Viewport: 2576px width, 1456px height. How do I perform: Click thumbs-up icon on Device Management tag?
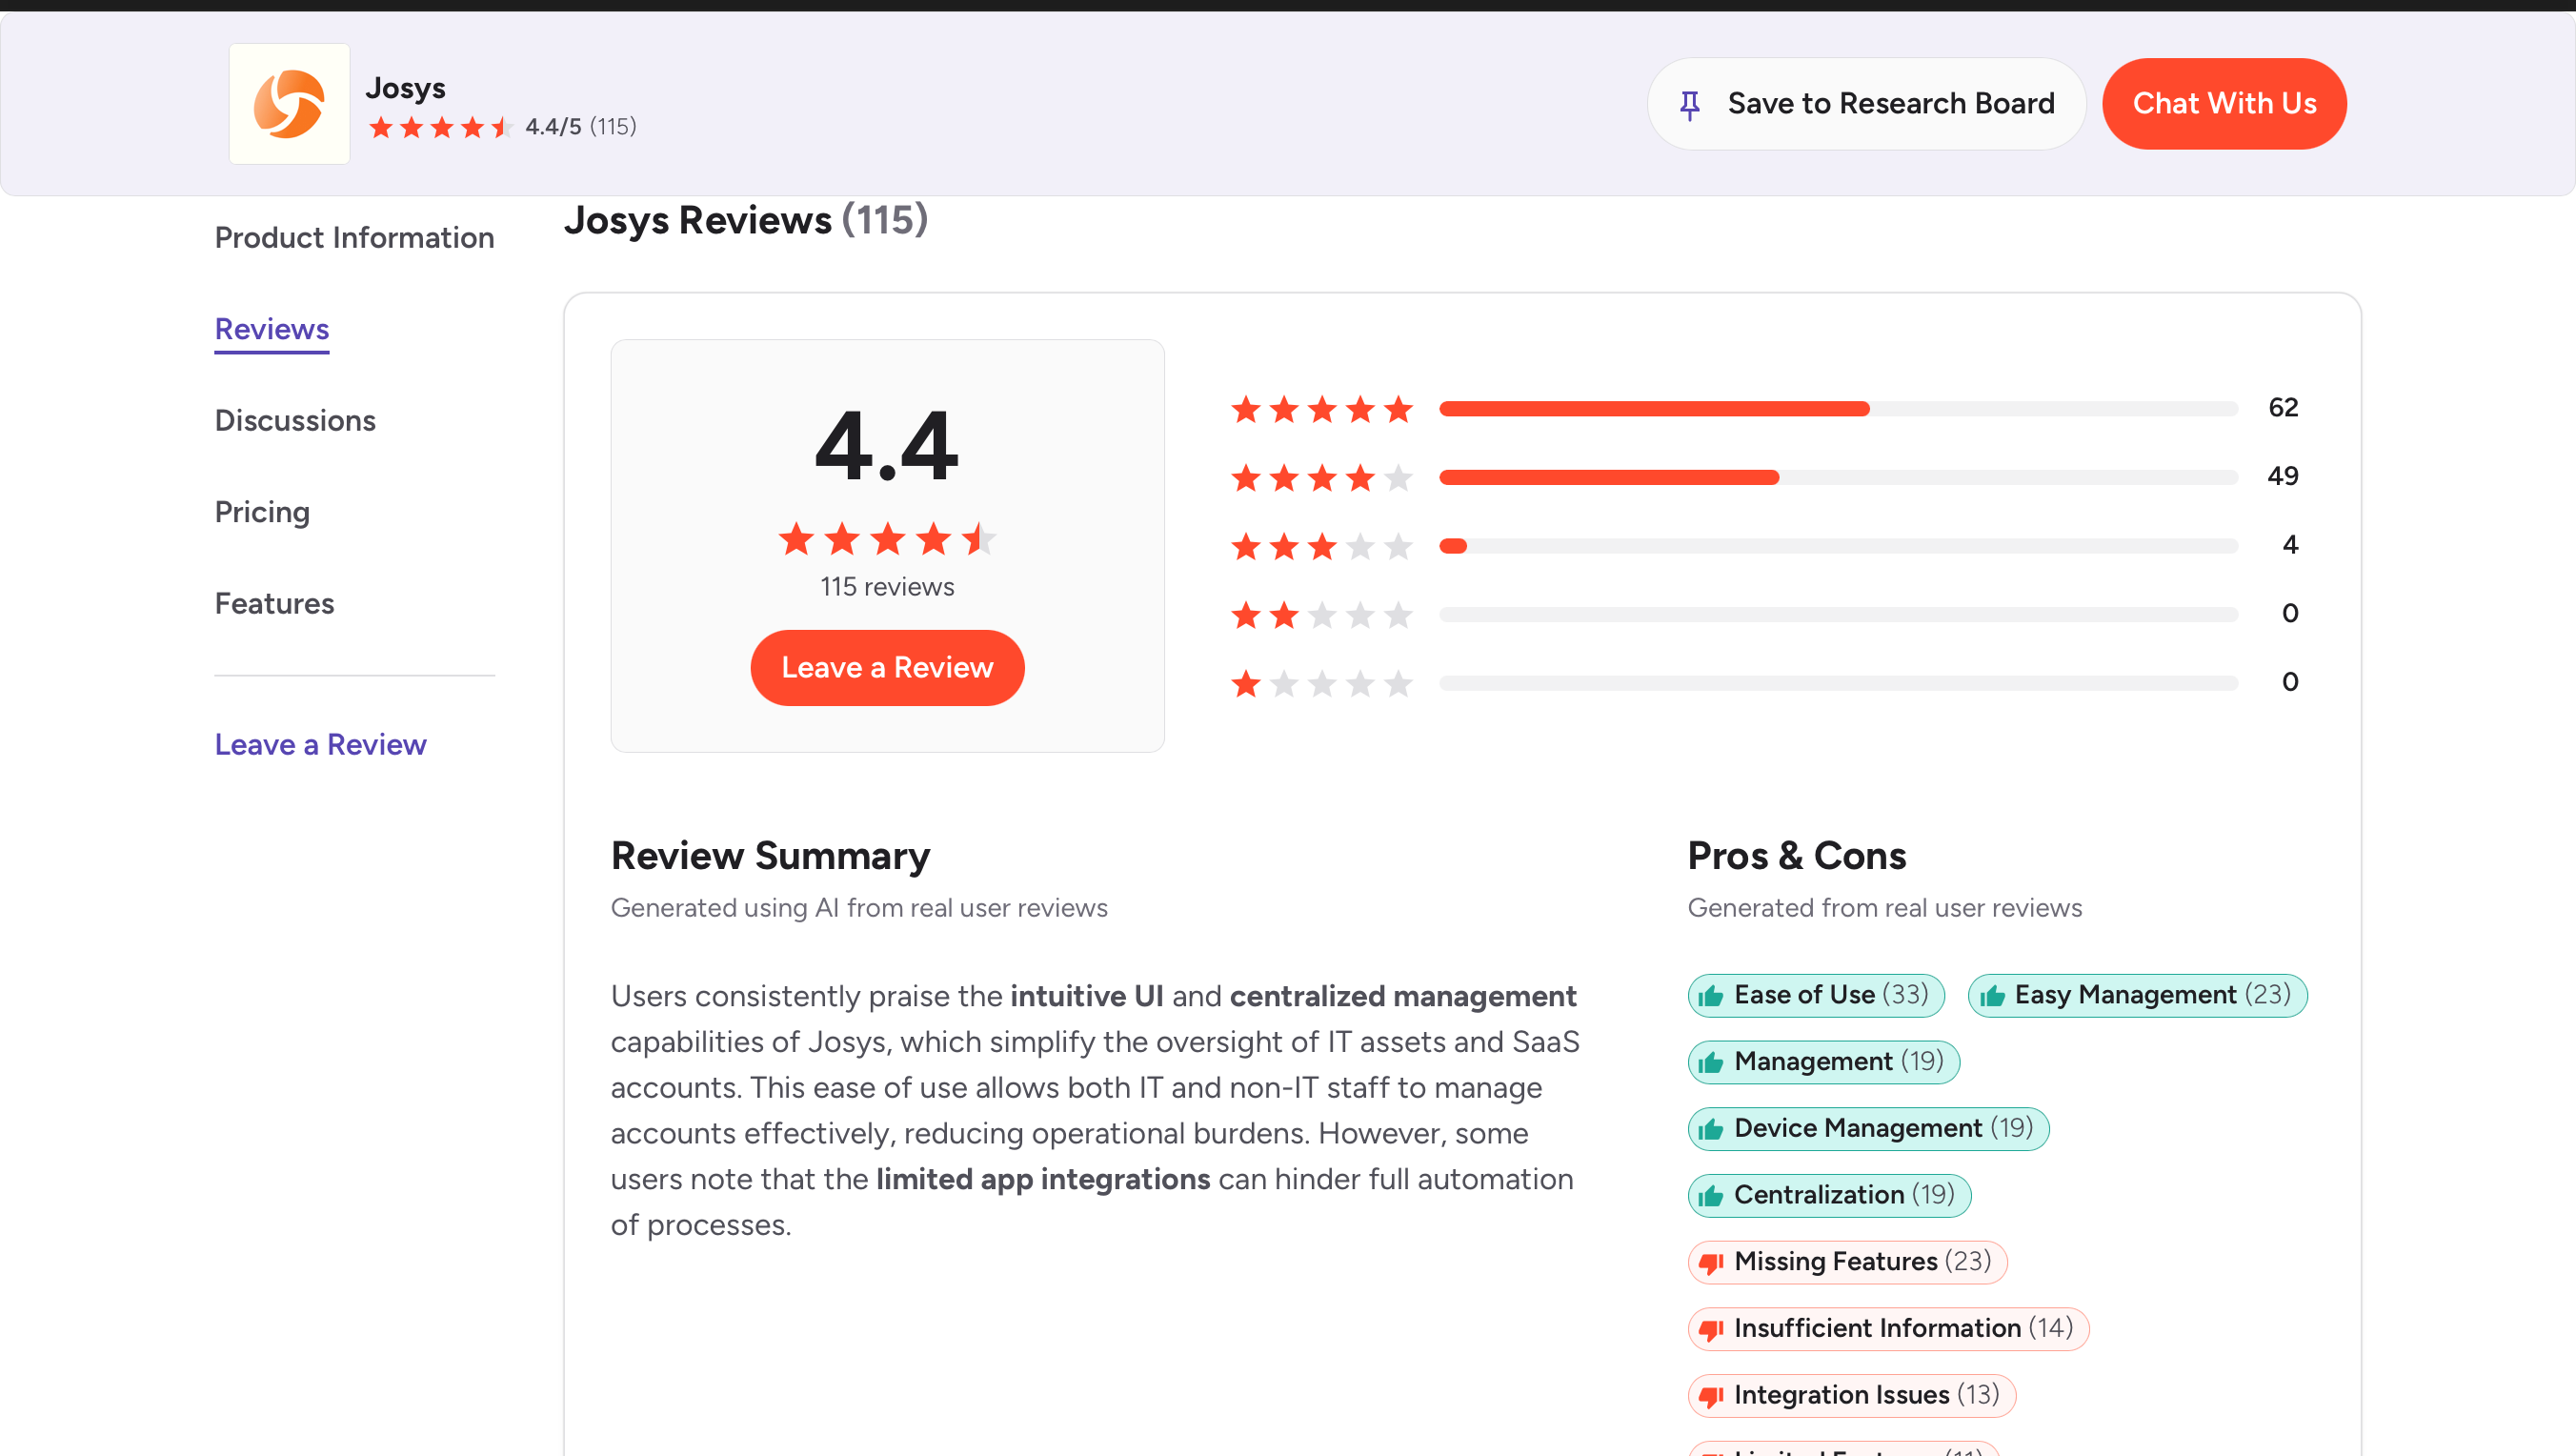tap(1711, 1130)
